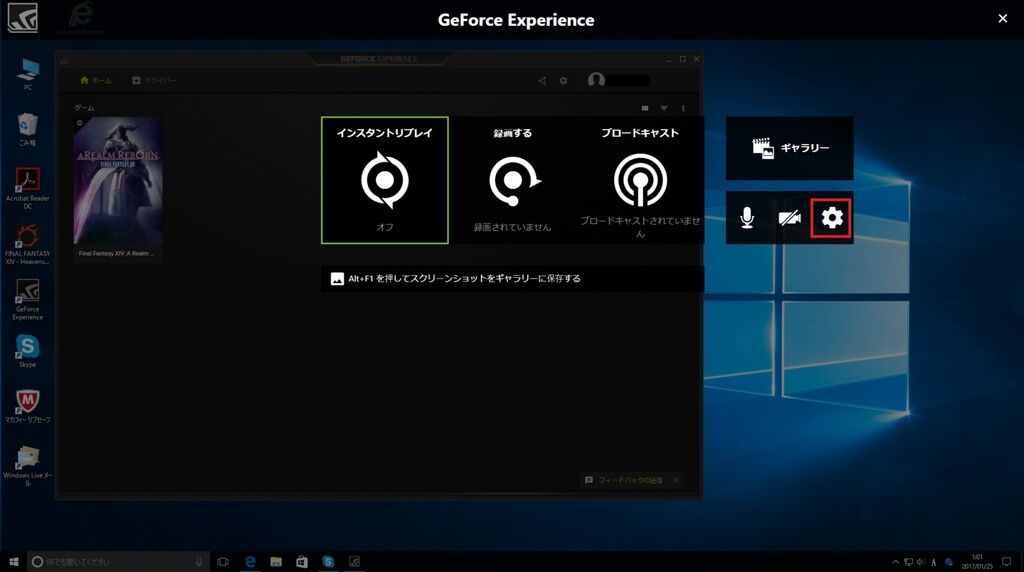
Task: Click the share icon in GeForce window
Action: [x=542, y=80]
